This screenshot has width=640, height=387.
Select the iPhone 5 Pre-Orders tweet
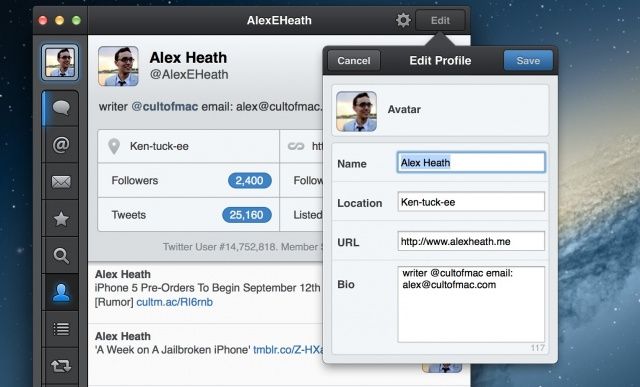coord(205,292)
